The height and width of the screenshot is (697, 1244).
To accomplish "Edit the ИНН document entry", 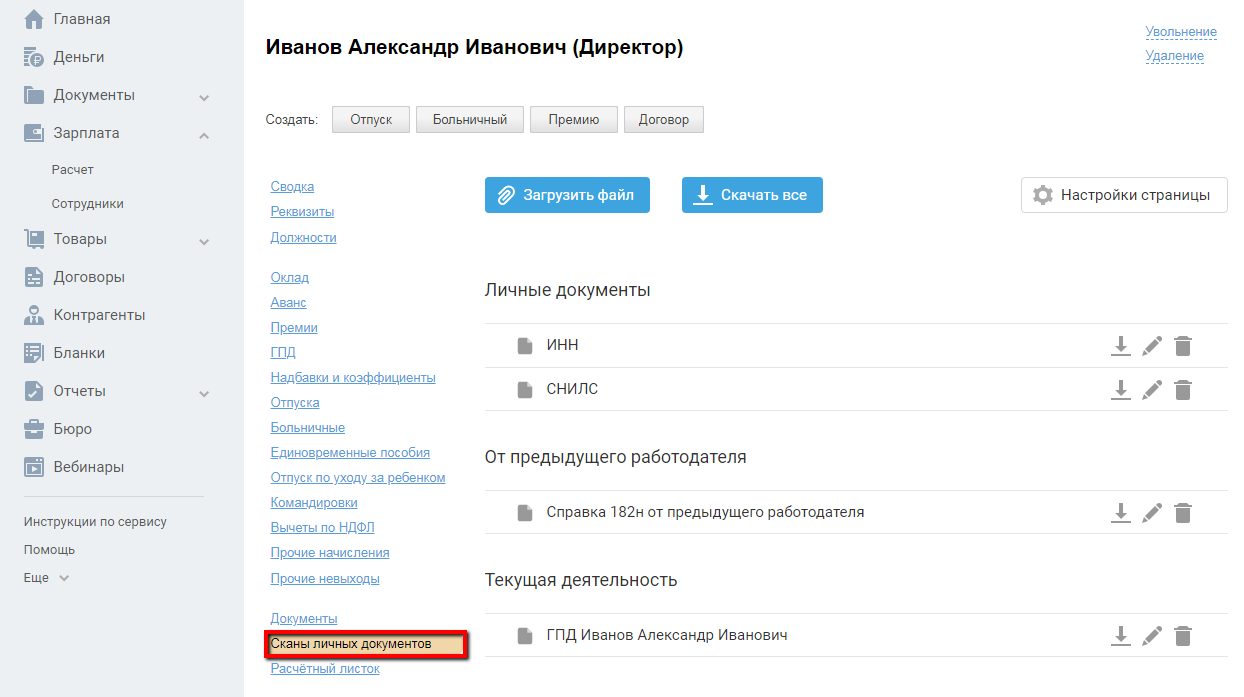I will tap(1152, 346).
